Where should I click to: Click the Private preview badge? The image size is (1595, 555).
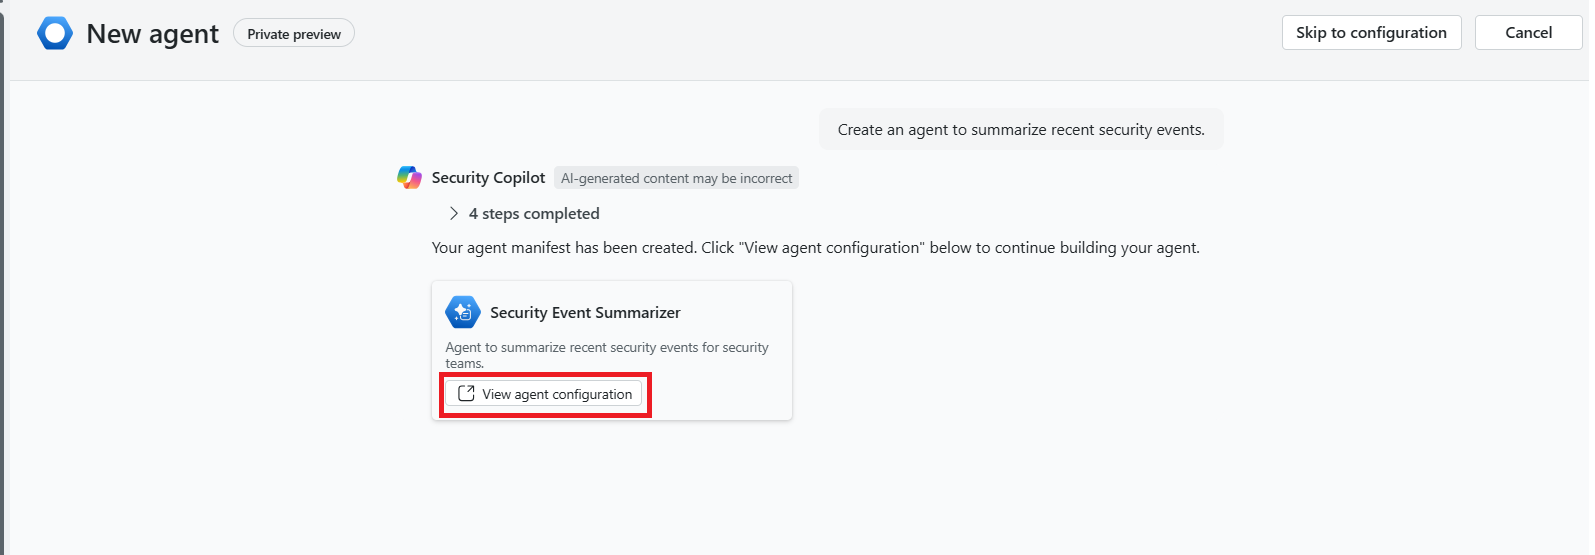tap(294, 34)
